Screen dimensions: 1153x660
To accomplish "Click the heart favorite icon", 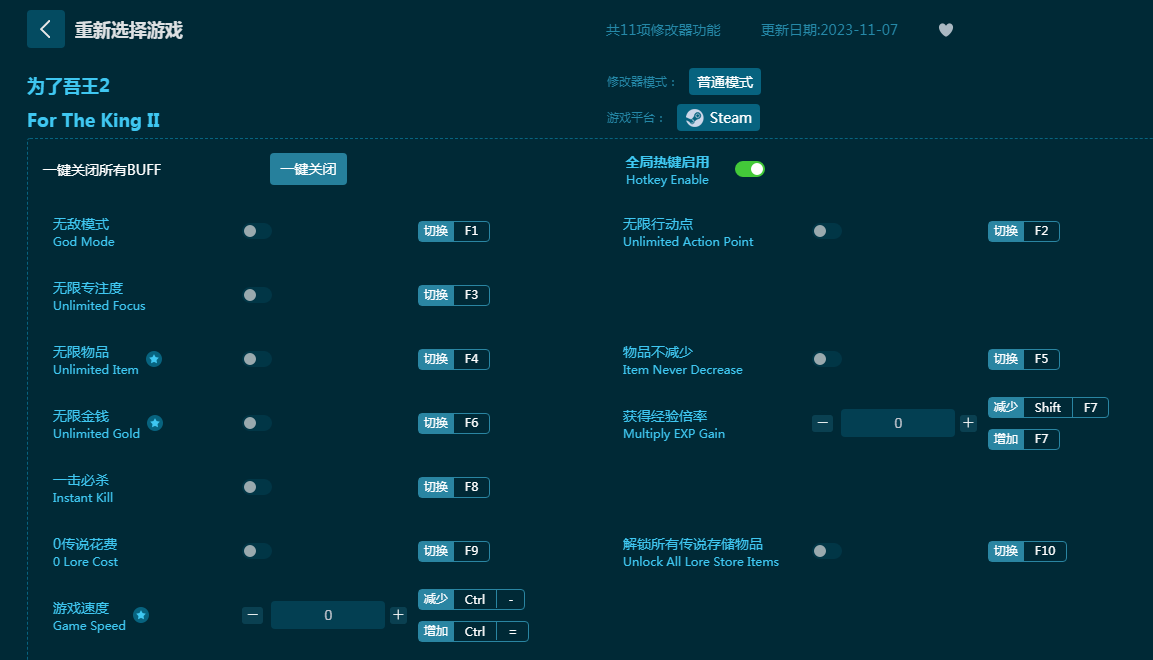I will (x=946, y=30).
